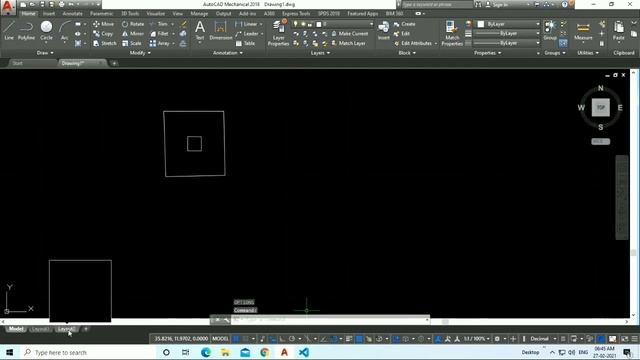Click Match Layer button
Screen dimensions: 640x360
[x=349, y=43]
